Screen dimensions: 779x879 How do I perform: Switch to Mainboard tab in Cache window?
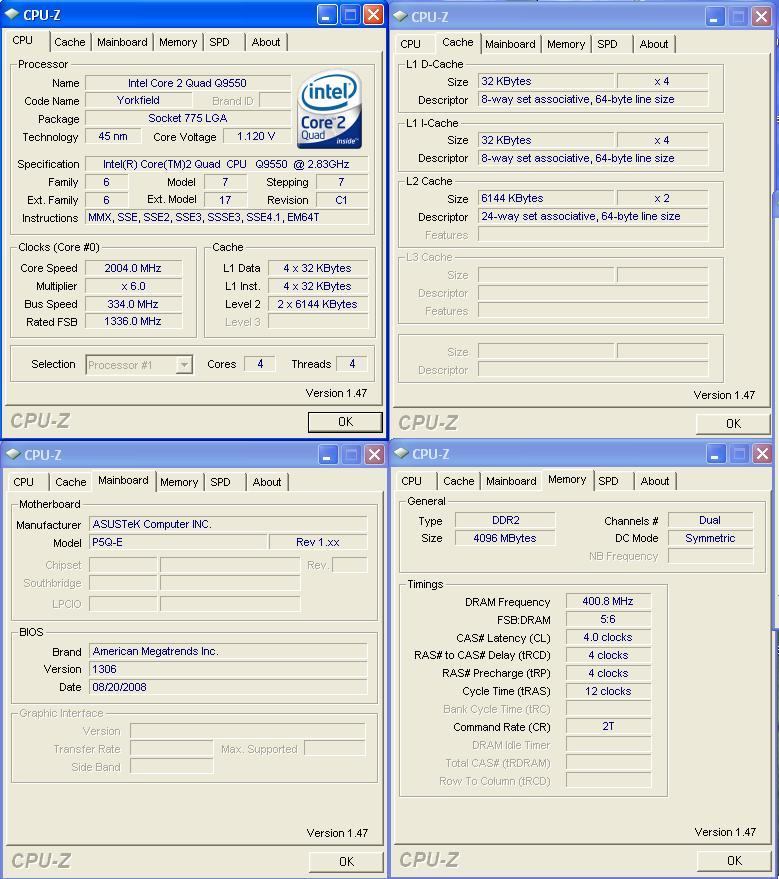[x=510, y=44]
